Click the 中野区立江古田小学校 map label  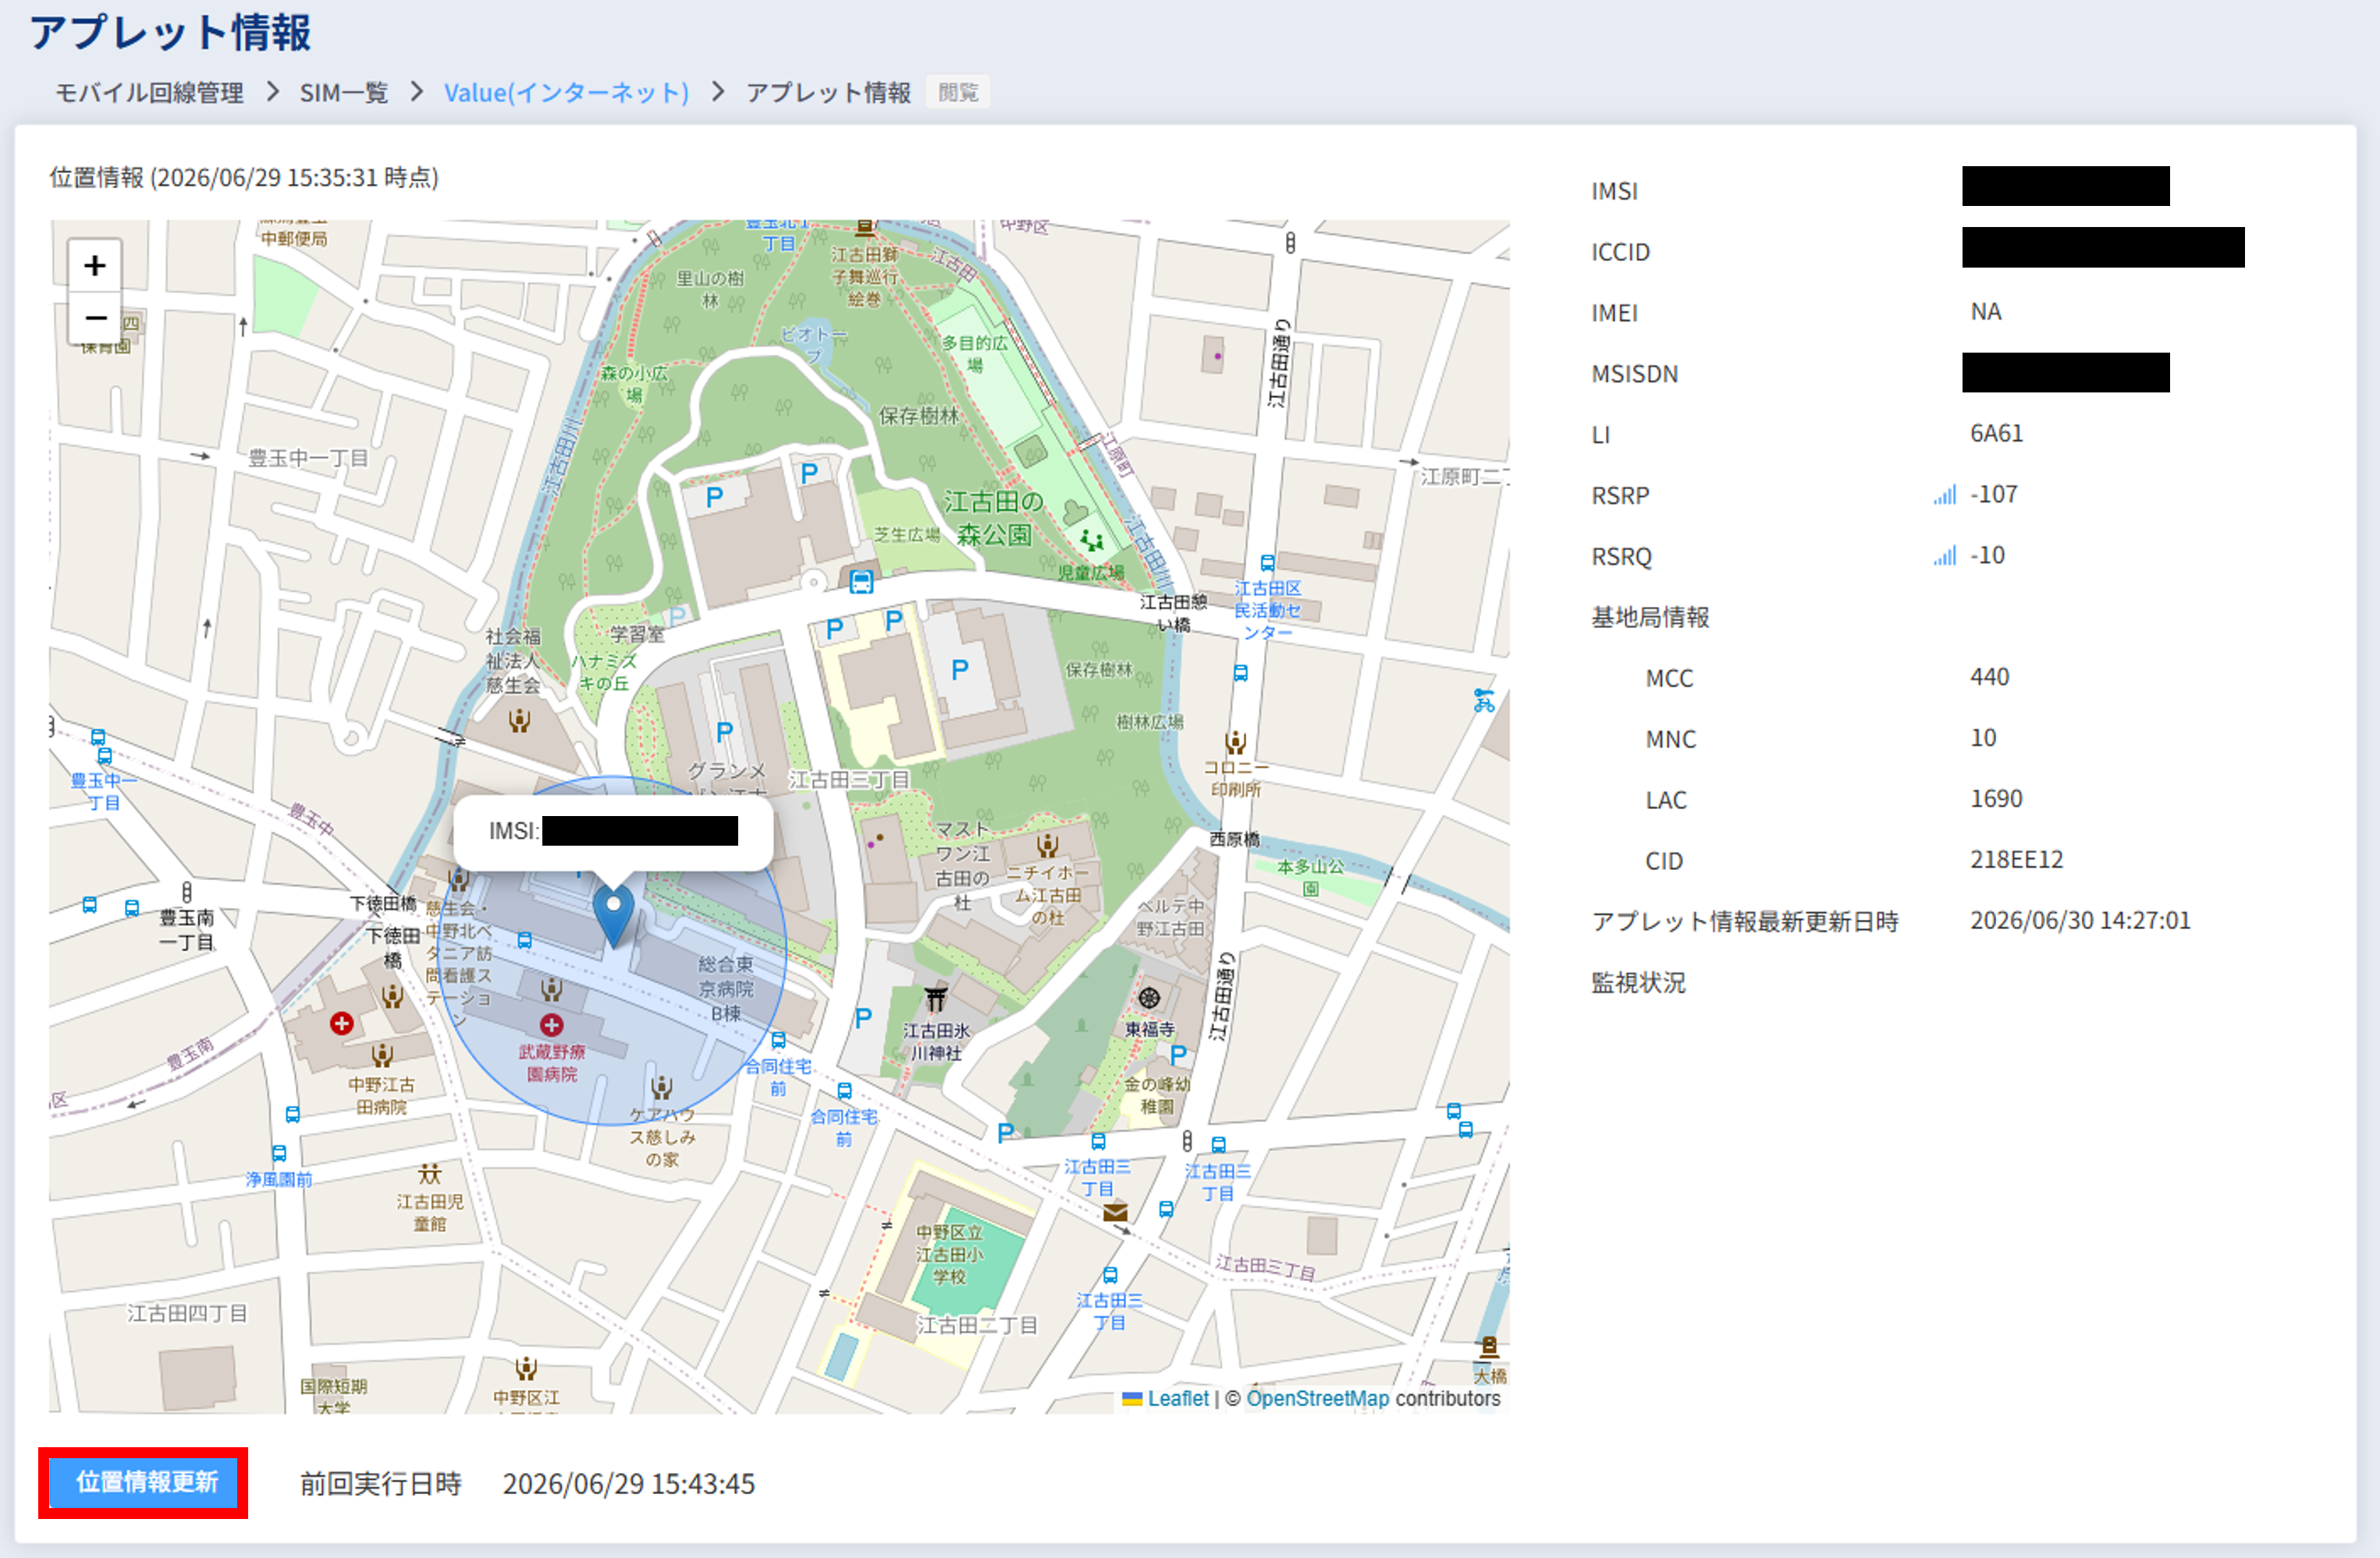tap(949, 1255)
